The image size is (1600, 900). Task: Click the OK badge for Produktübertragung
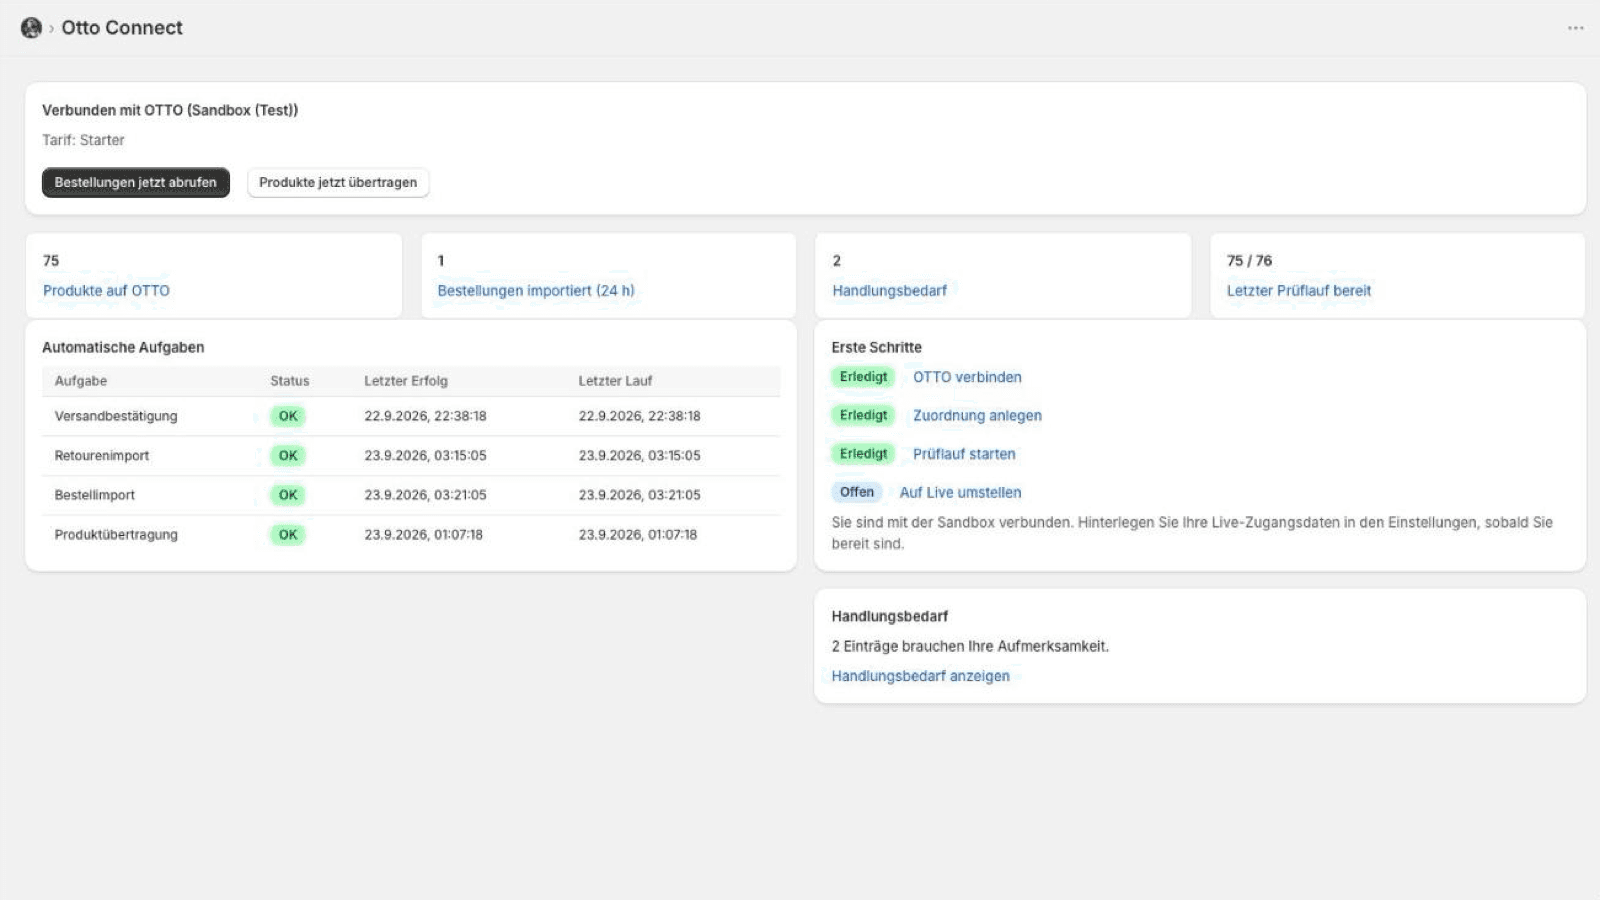[x=288, y=535]
